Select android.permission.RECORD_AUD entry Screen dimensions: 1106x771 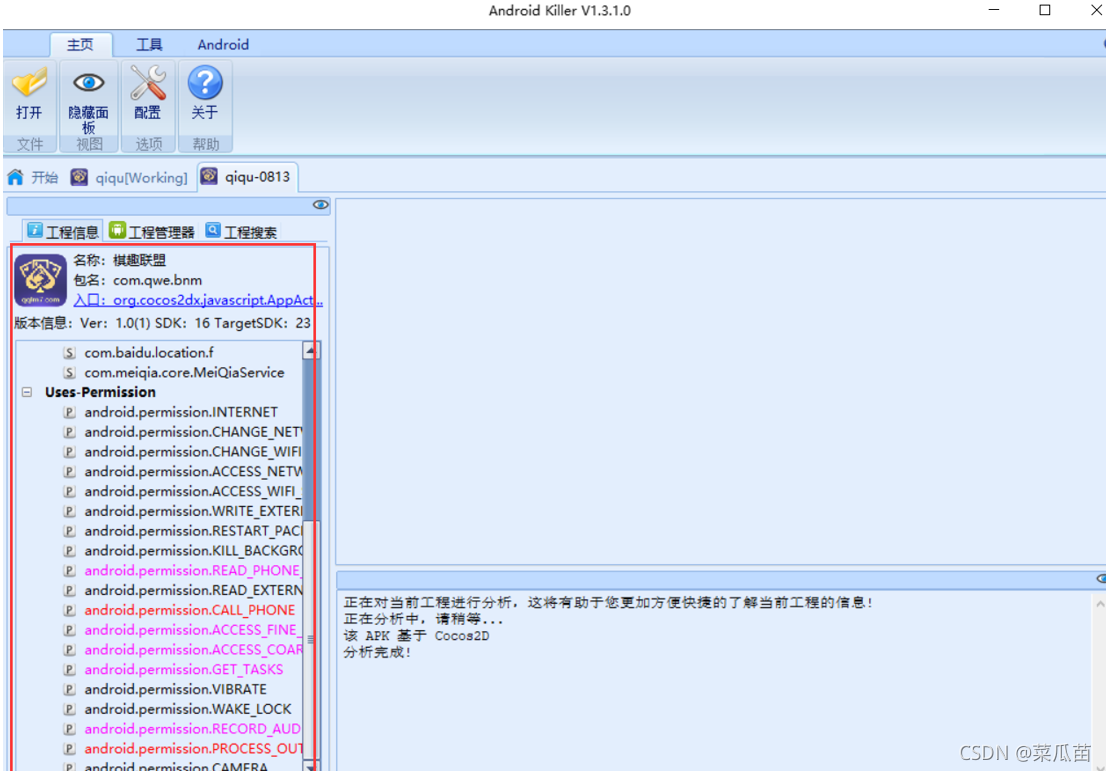pyautogui.click(x=193, y=727)
